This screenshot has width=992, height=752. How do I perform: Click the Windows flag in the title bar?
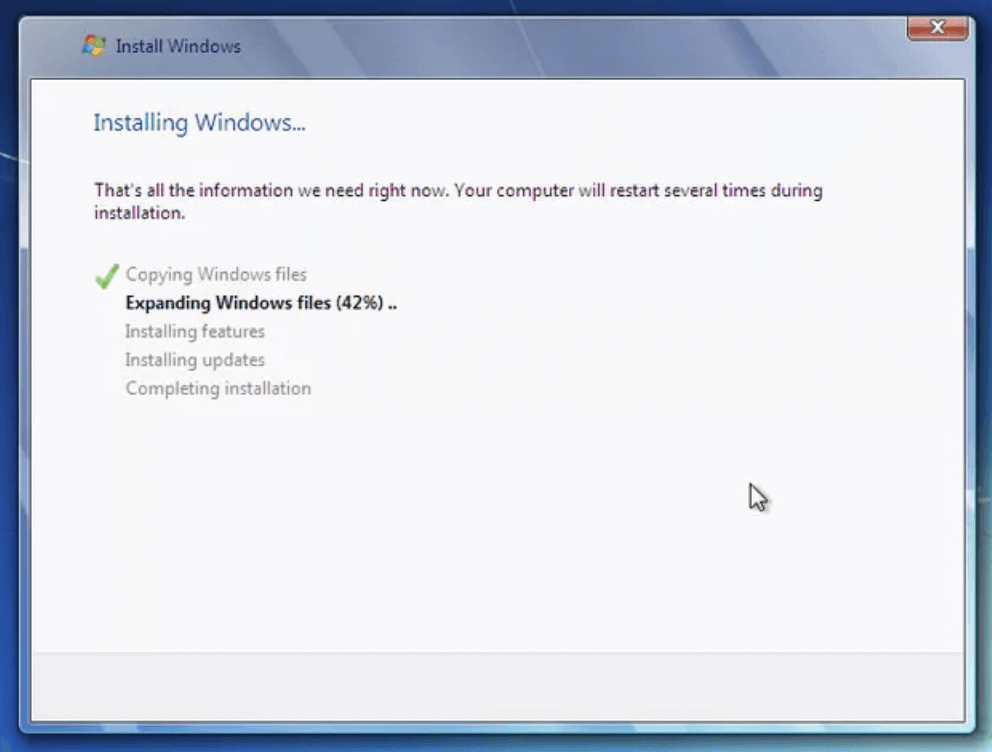(94, 45)
